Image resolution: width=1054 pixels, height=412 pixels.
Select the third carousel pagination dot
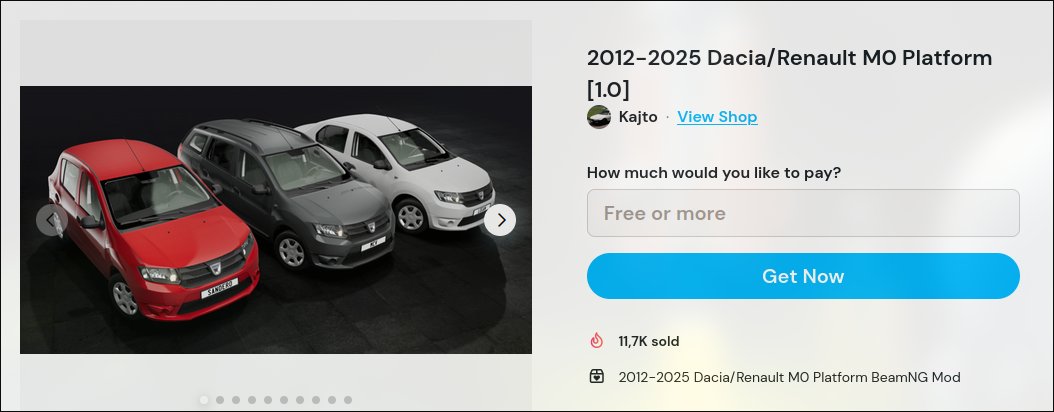(236, 400)
